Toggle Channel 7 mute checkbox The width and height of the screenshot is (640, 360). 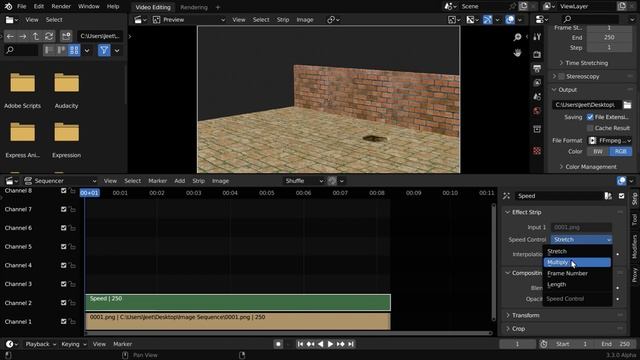[64, 209]
